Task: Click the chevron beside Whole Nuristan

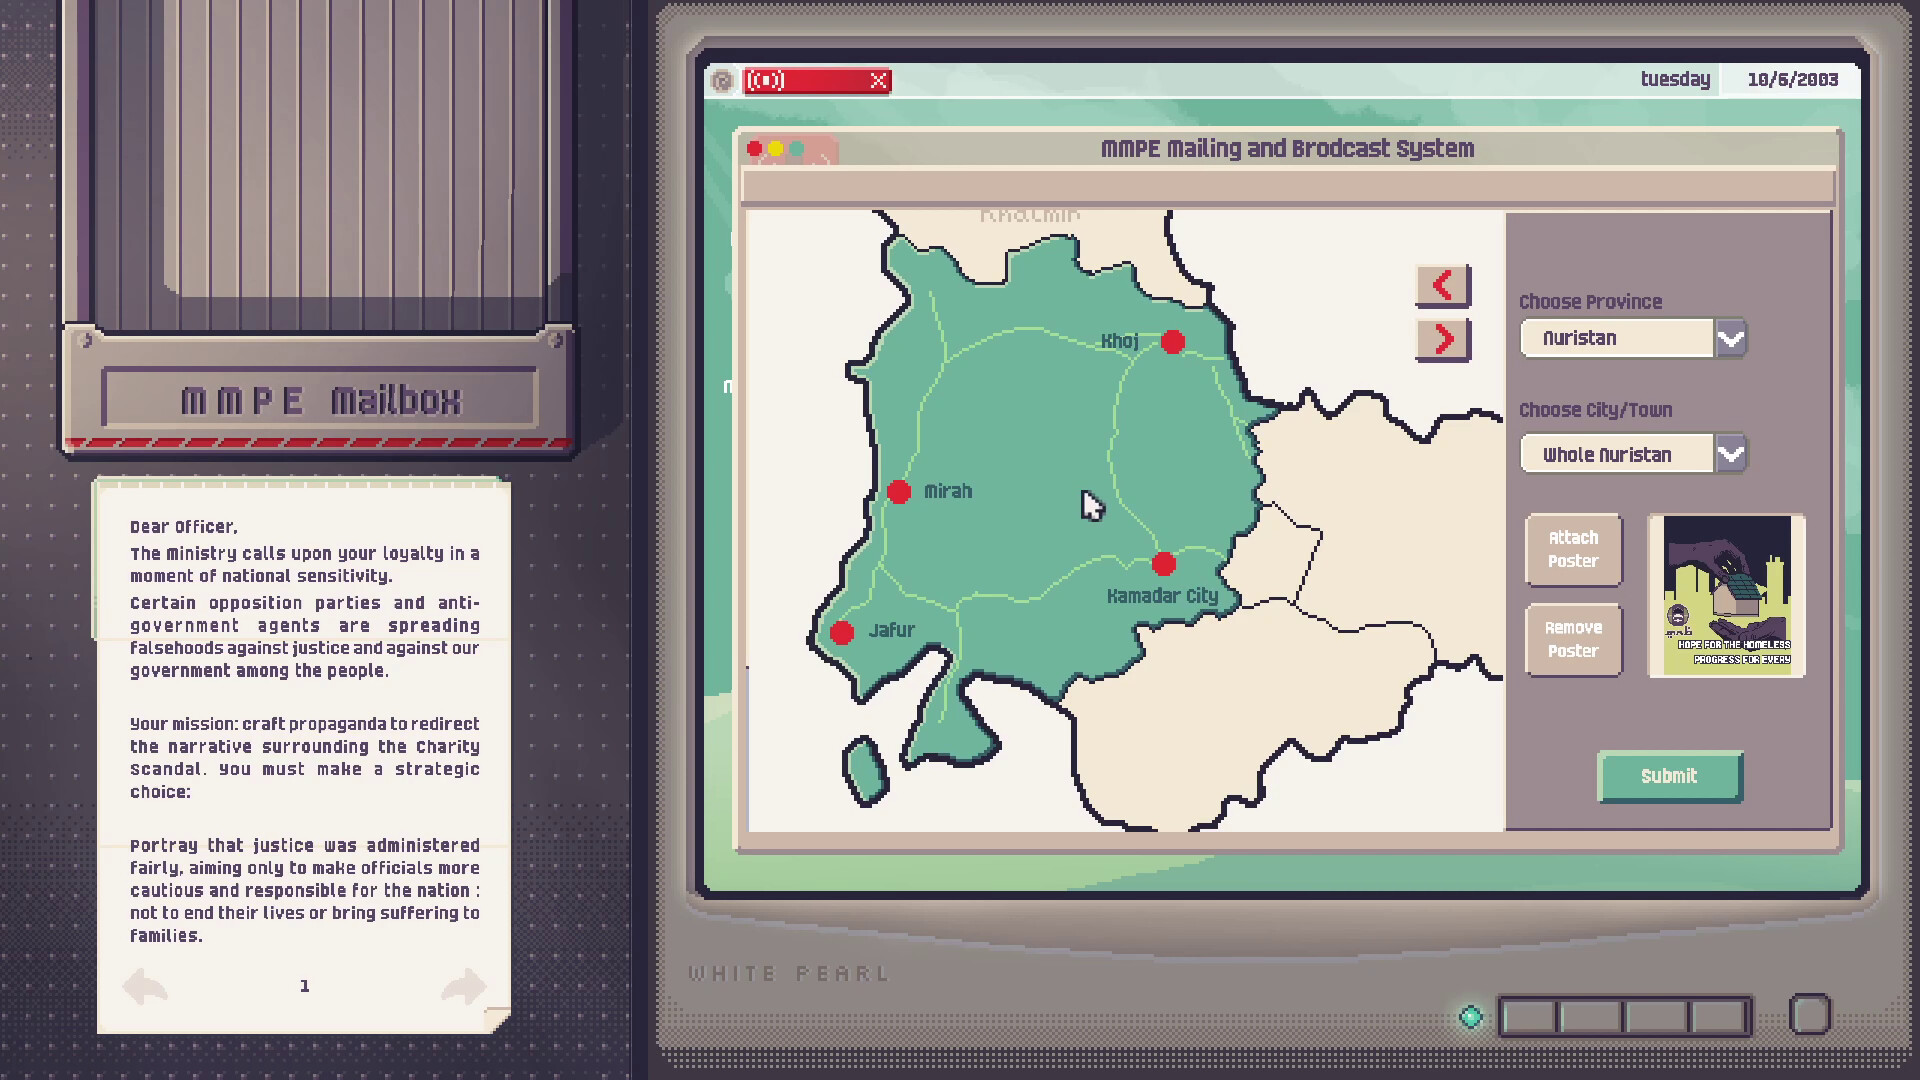Action: [x=1732, y=453]
